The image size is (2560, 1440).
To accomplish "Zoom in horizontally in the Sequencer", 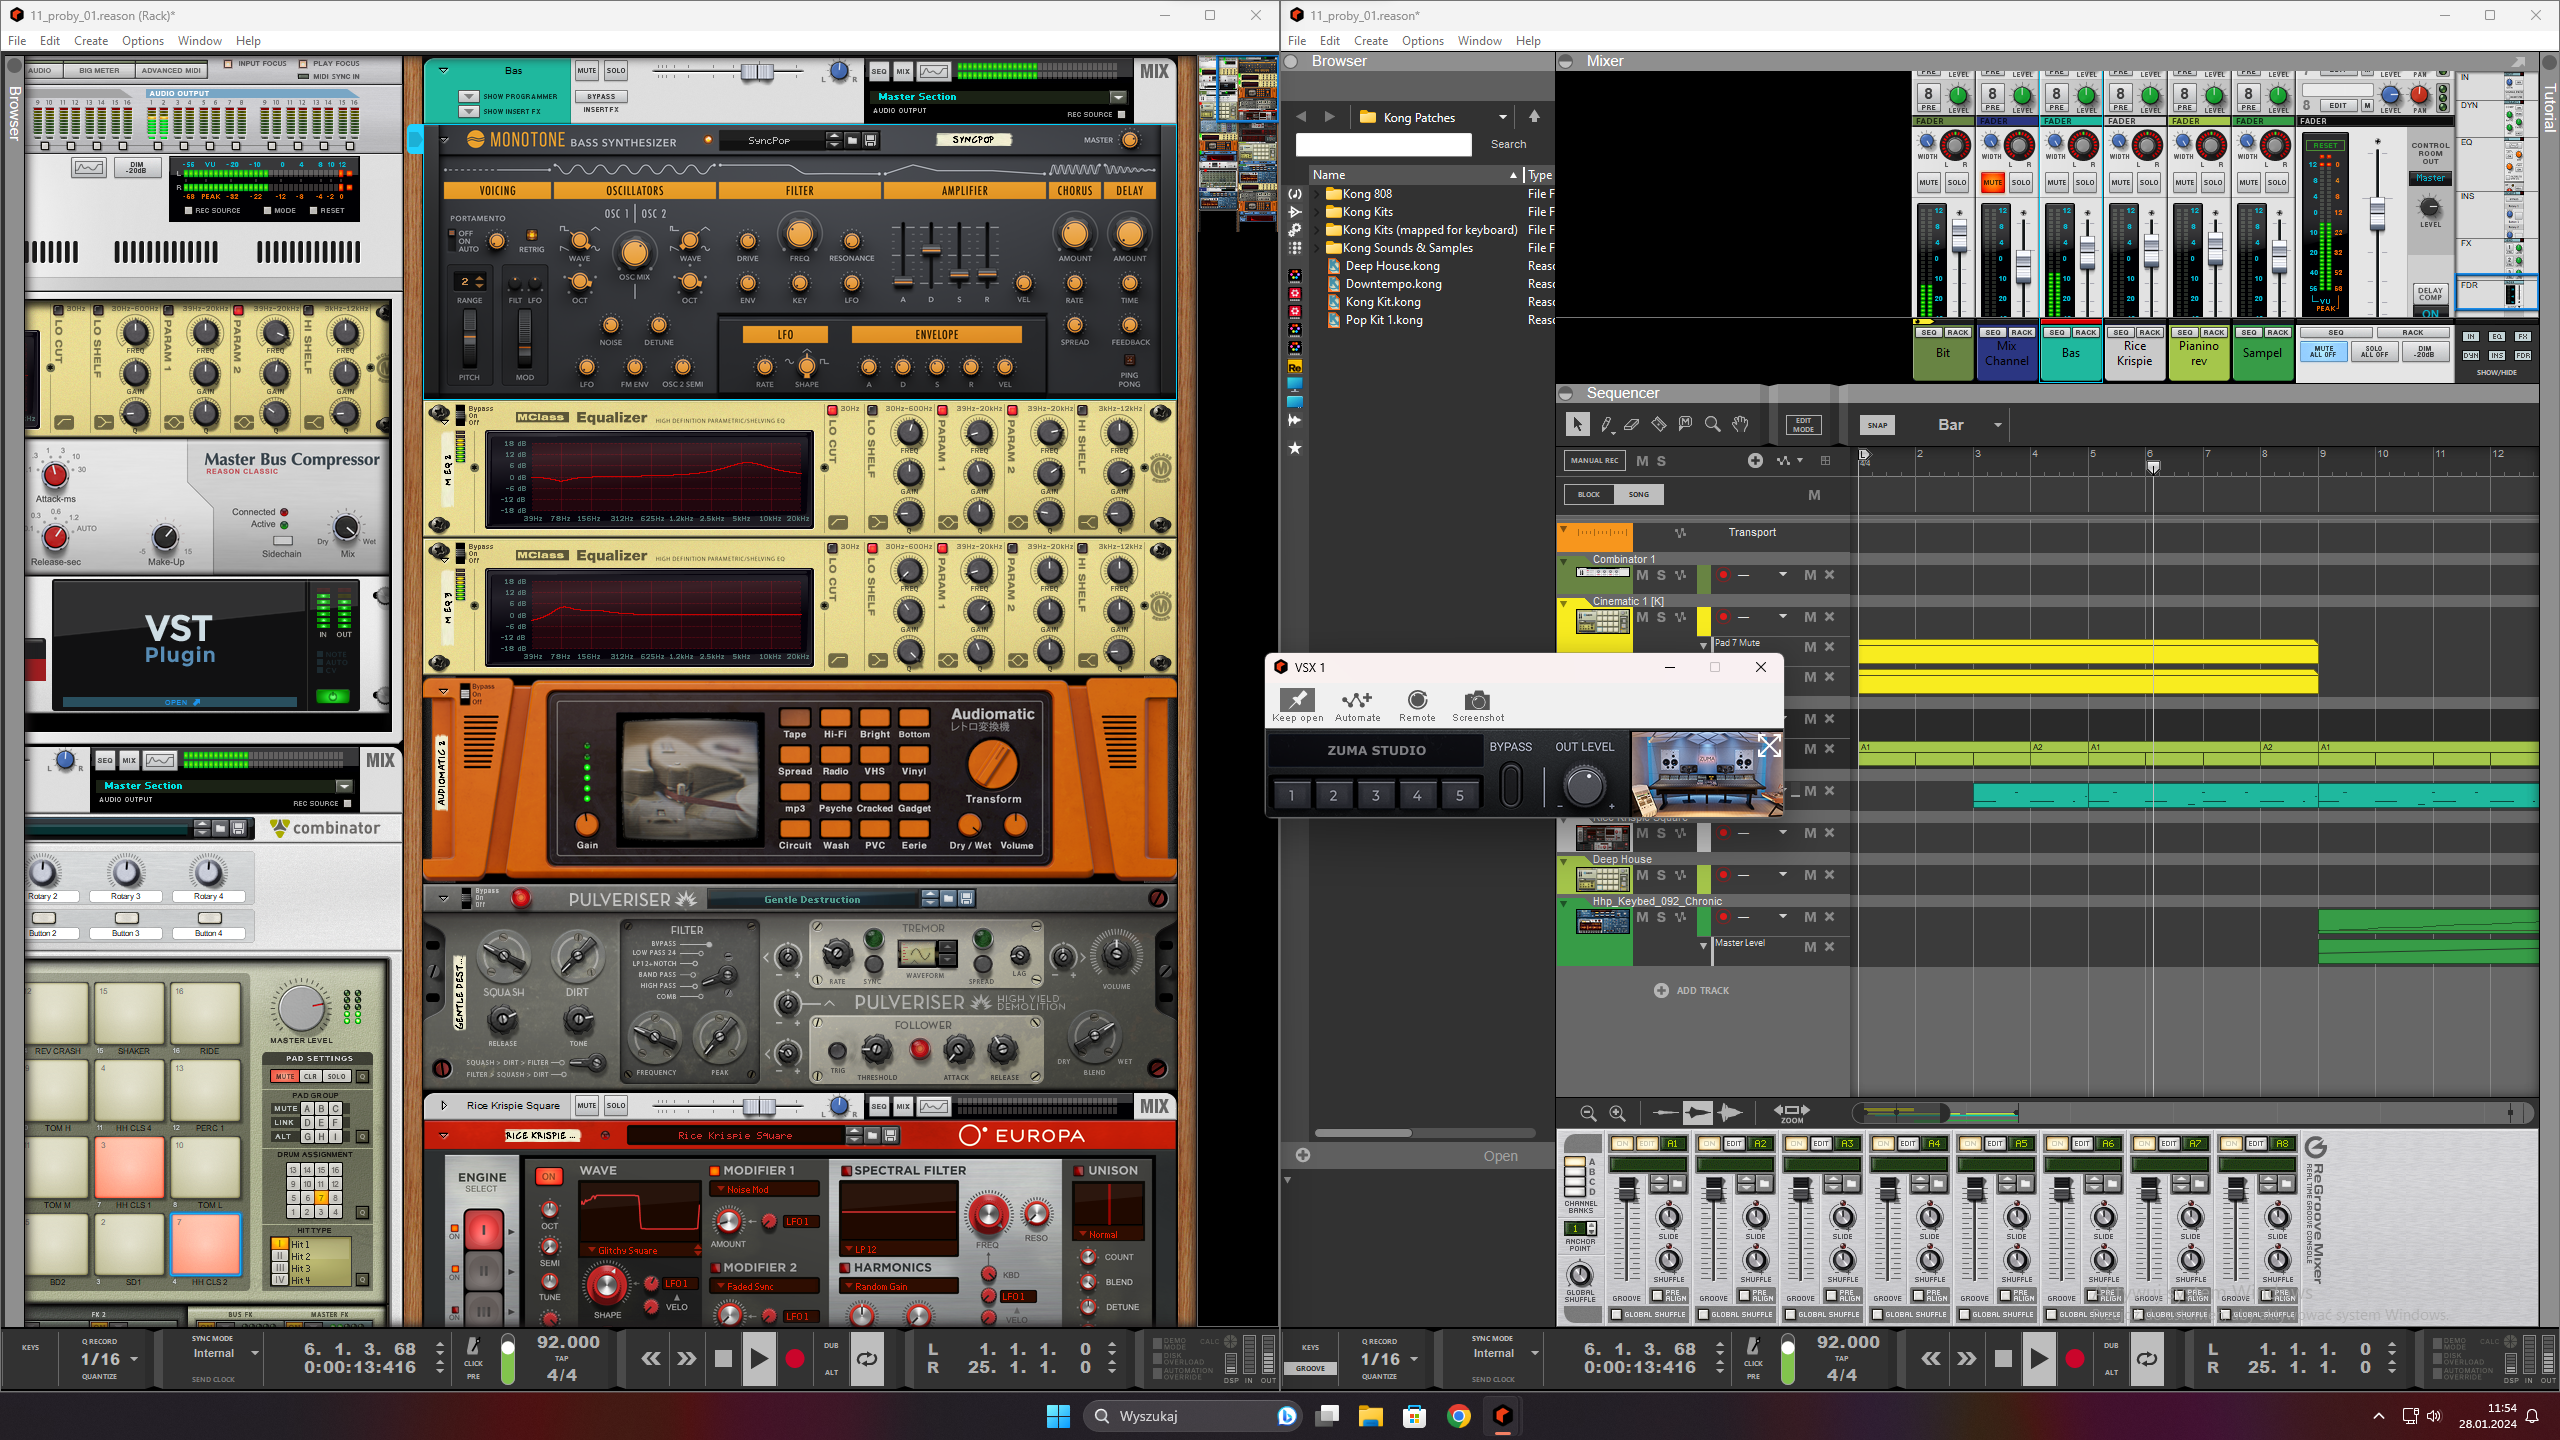I will [x=1617, y=1113].
